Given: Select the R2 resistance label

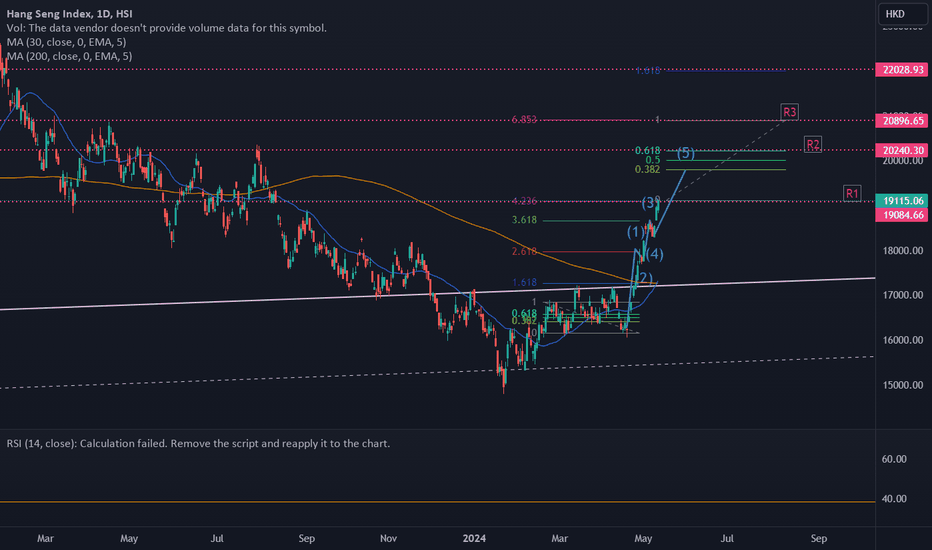Looking at the screenshot, I should [813, 144].
